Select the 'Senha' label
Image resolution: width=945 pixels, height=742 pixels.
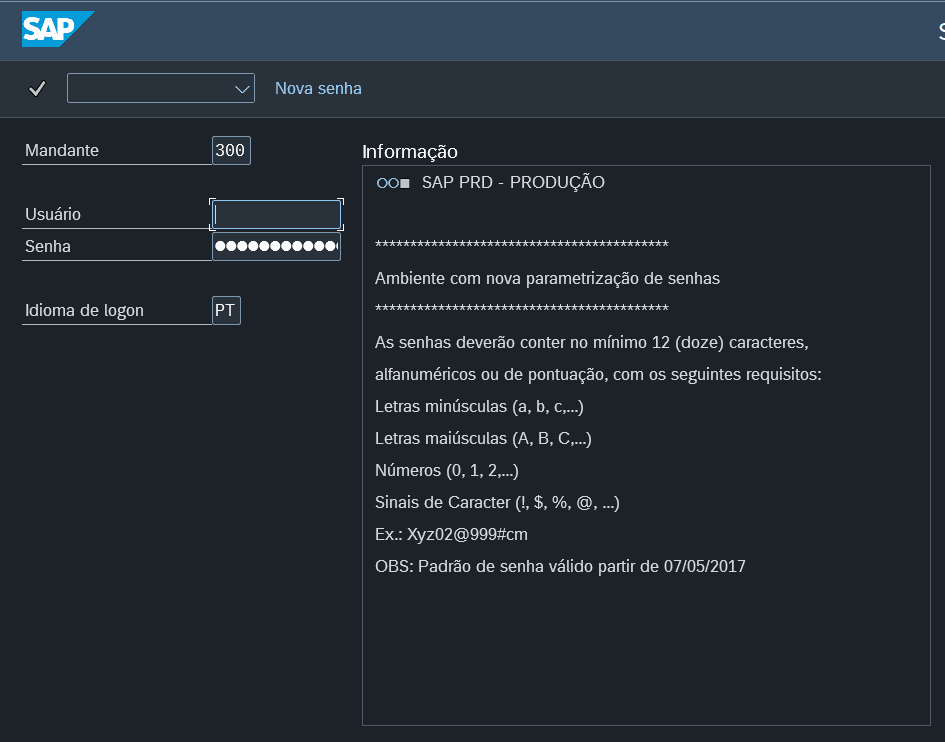tap(48, 247)
